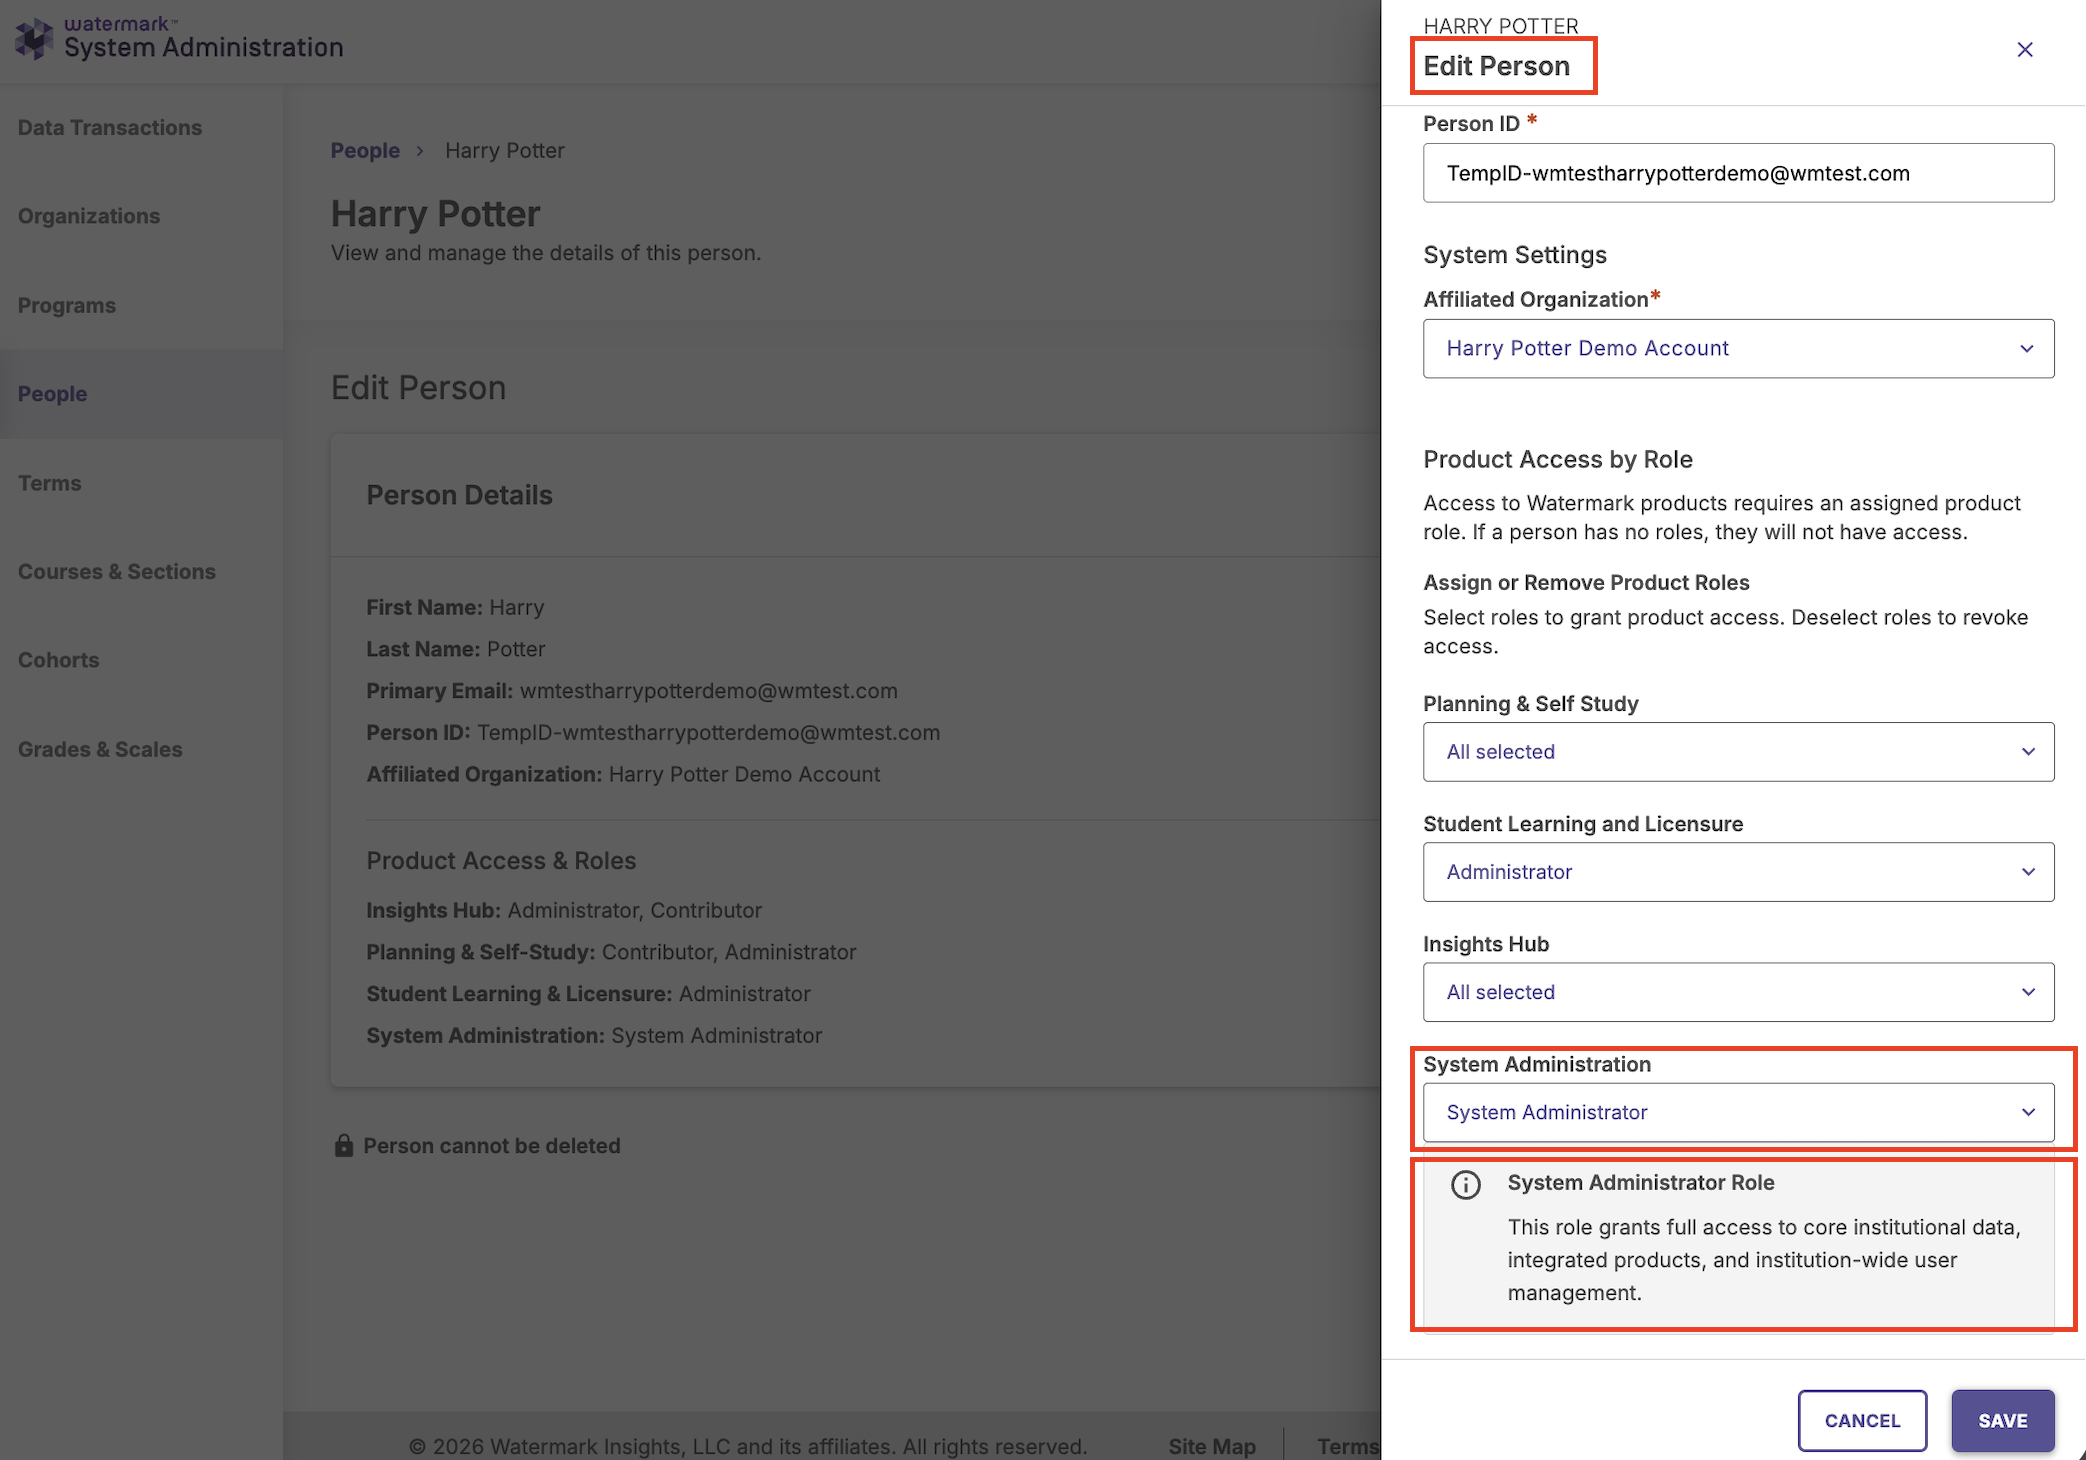Click the SAVE button
Image resolution: width=2086 pixels, height=1460 pixels.
[2002, 1420]
